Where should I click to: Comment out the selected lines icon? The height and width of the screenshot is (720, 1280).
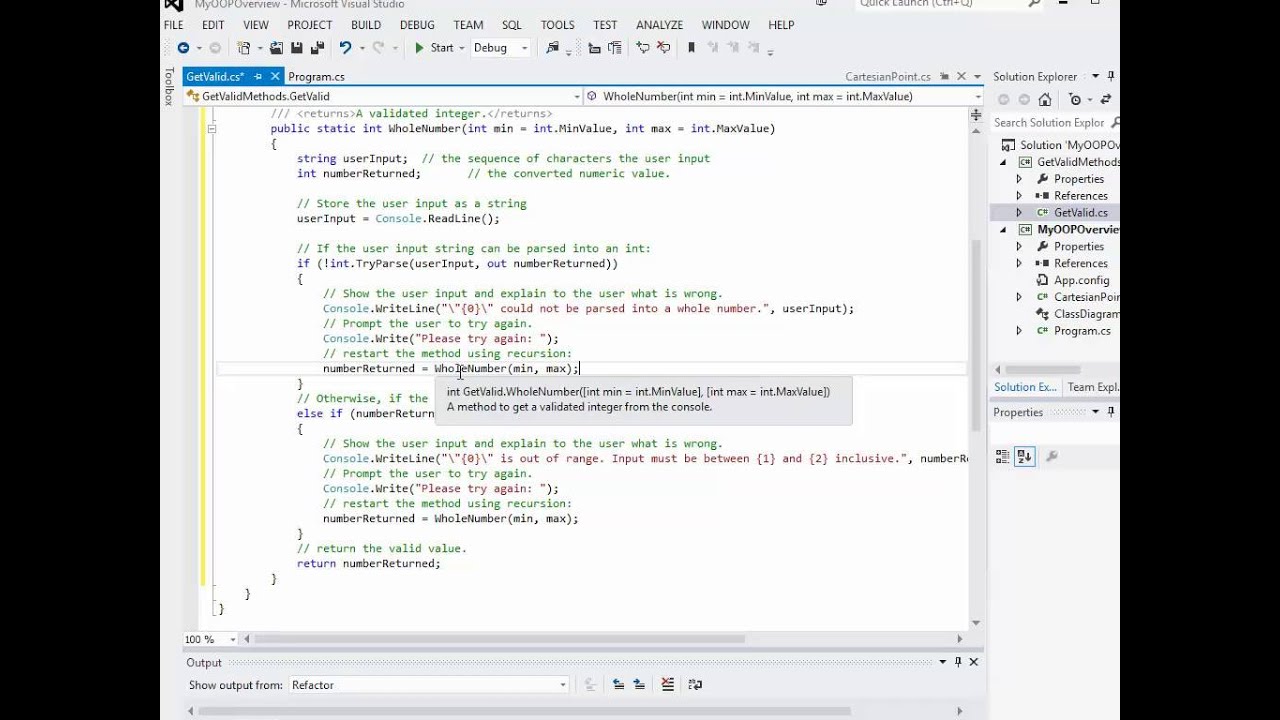click(x=643, y=48)
